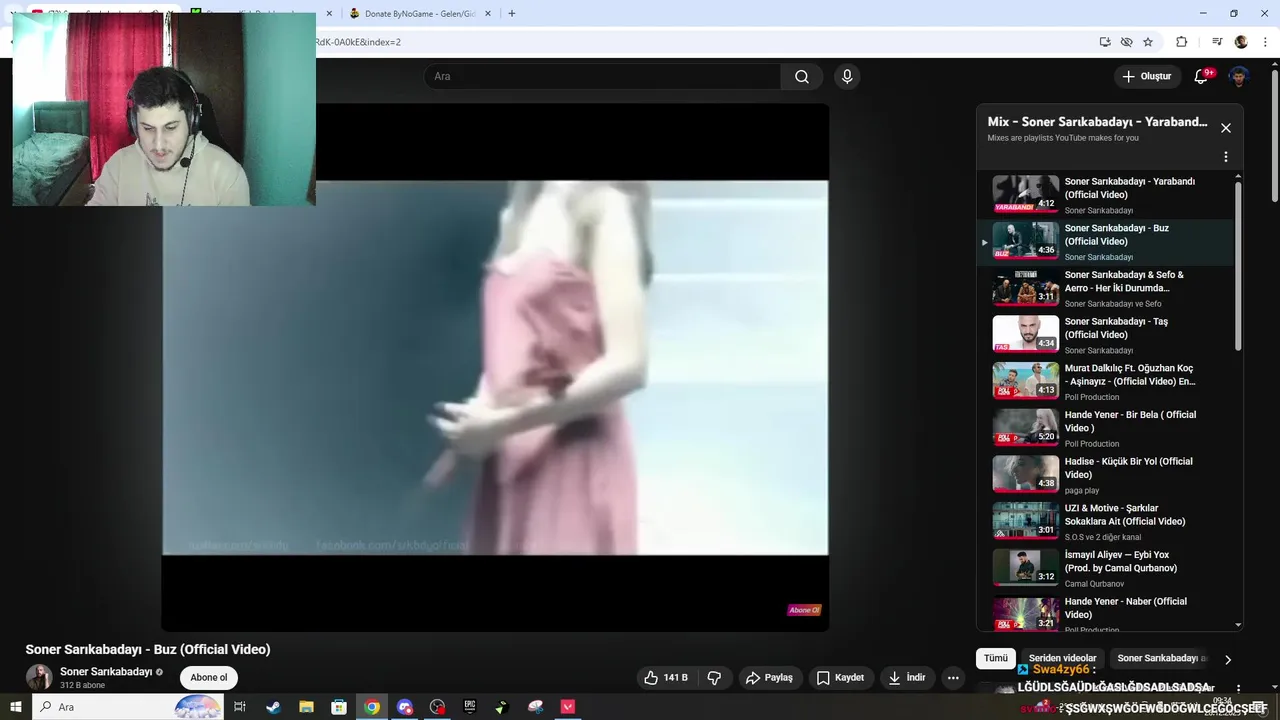1280x720 pixels.
Task: Open Task View in taskbar
Action: click(240, 707)
